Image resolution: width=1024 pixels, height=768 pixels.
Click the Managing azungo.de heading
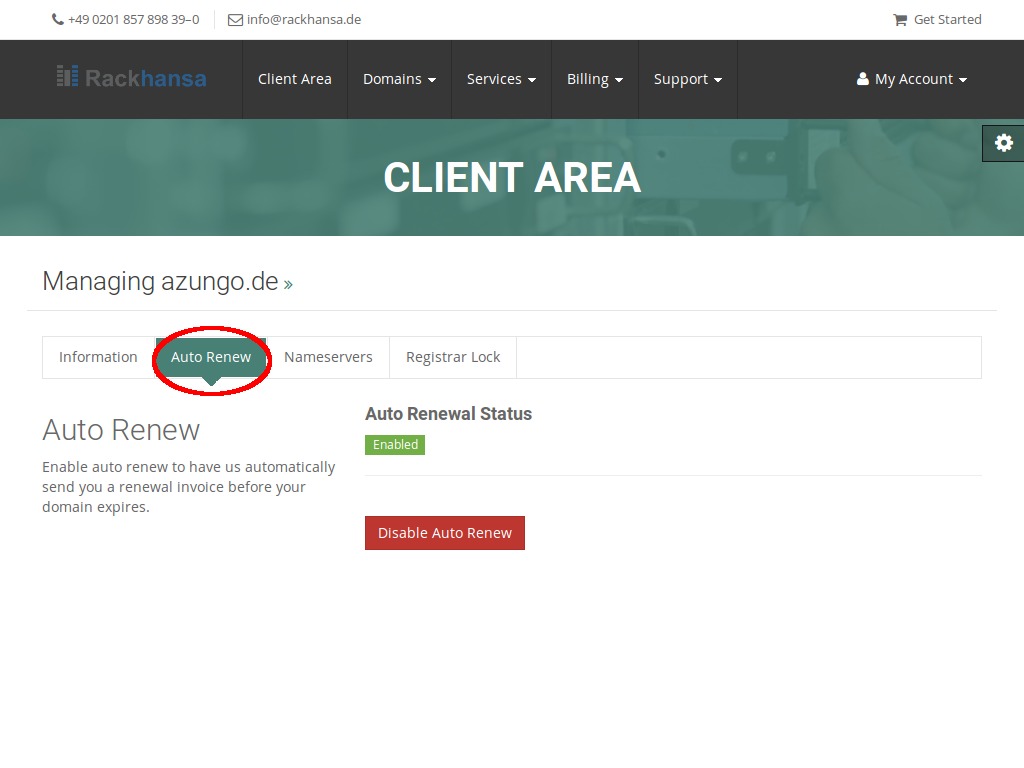coord(161,281)
